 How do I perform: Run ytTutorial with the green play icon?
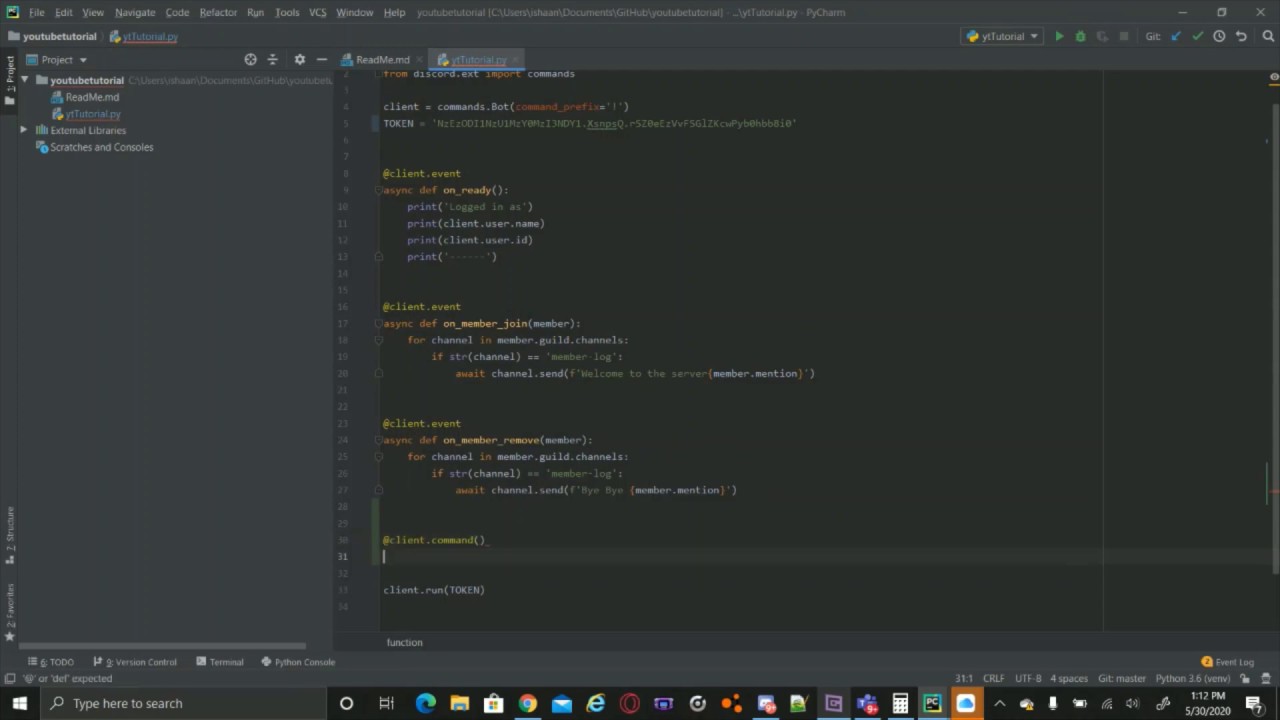click(1059, 36)
